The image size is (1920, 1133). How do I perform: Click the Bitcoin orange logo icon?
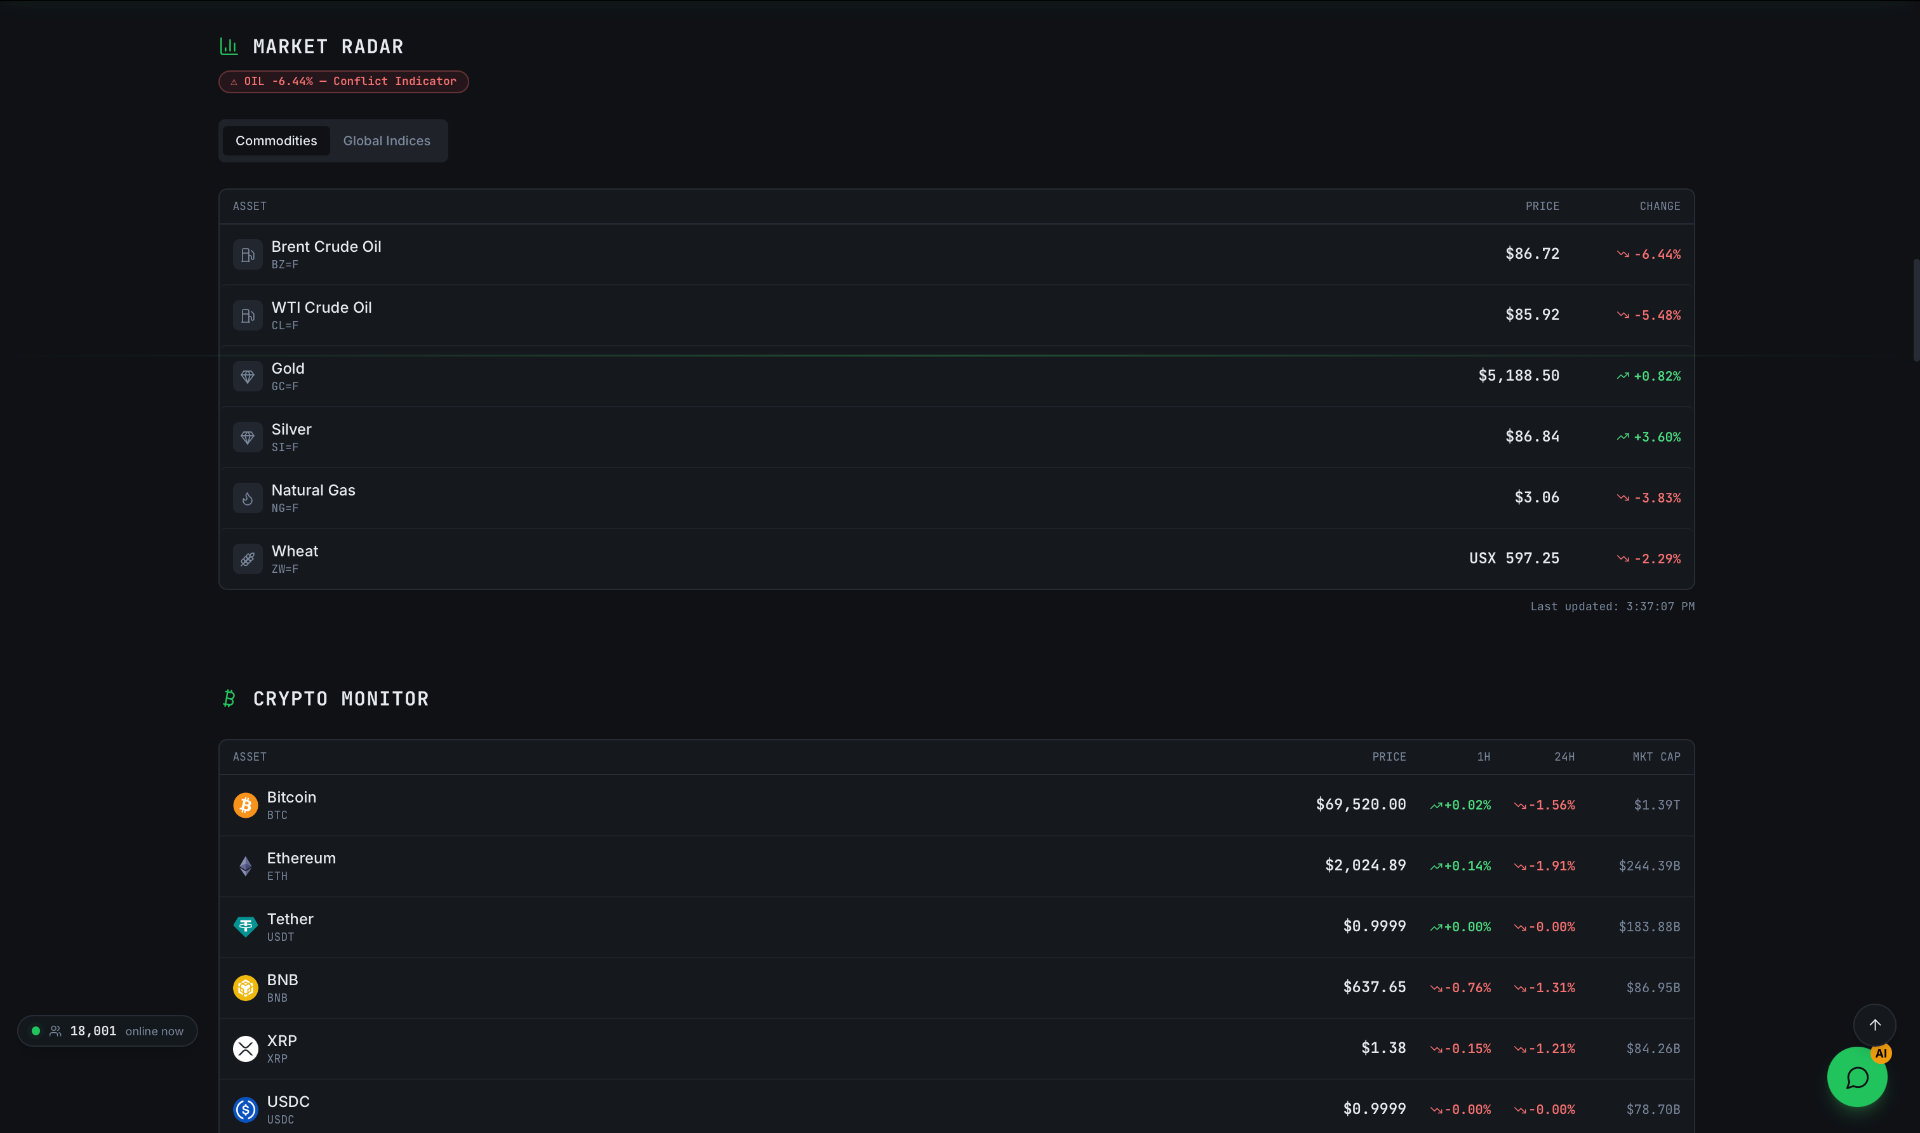[x=245, y=806]
